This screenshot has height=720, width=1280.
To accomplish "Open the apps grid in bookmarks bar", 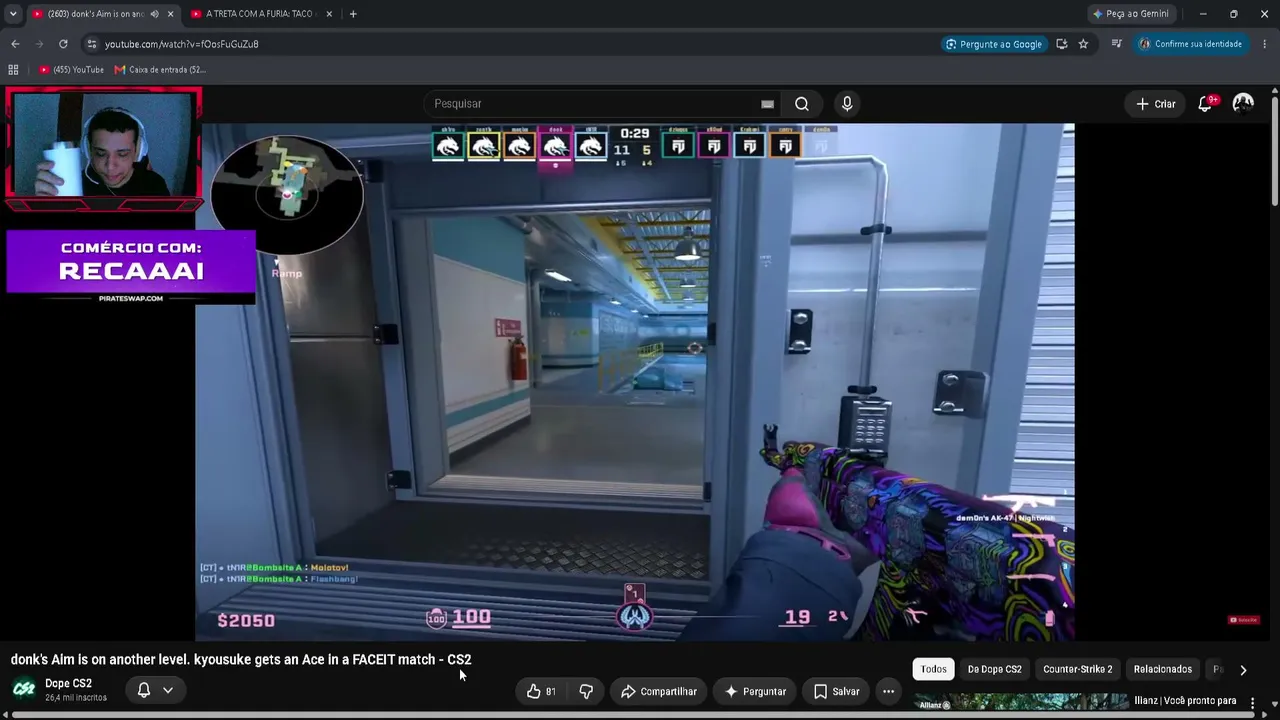I will click(13, 70).
